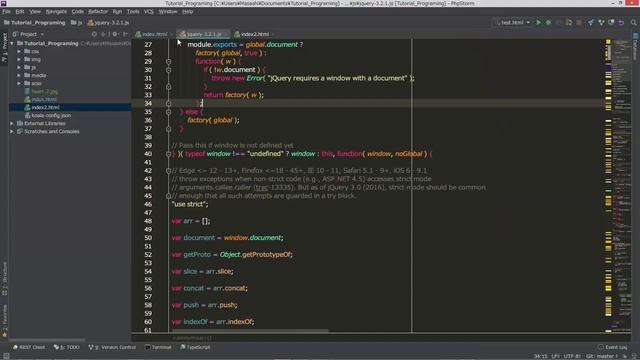The width and height of the screenshot is (640, 360).
Task: Open the Refactor menu
Action: click(98, 11)
